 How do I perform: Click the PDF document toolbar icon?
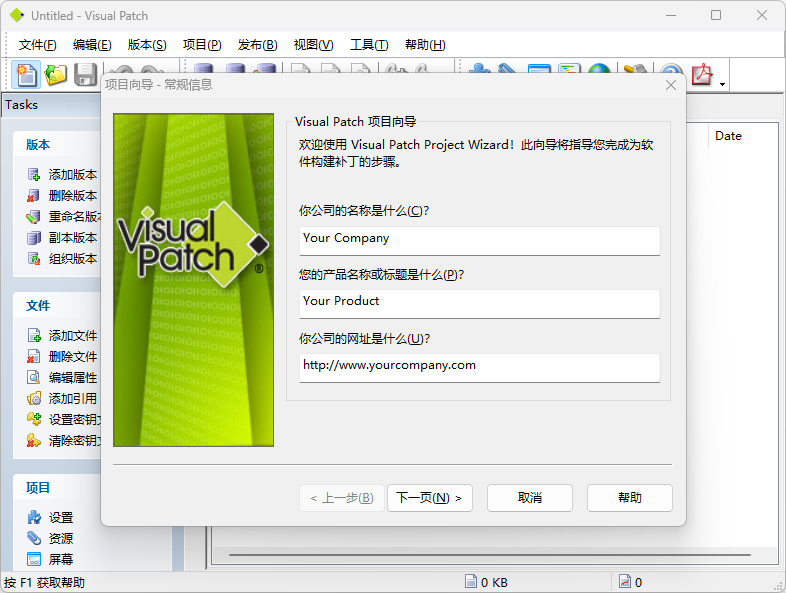(x=702, y=75)
